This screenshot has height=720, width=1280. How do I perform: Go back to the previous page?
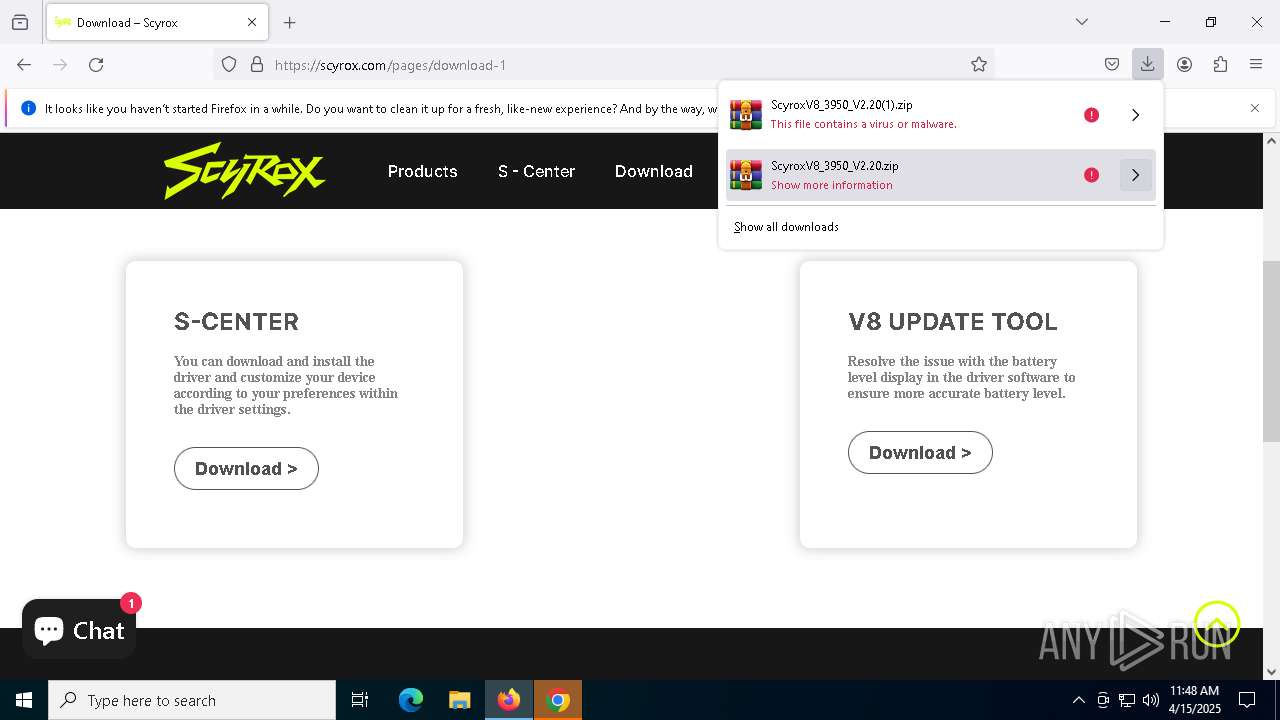tap(24, 64)
